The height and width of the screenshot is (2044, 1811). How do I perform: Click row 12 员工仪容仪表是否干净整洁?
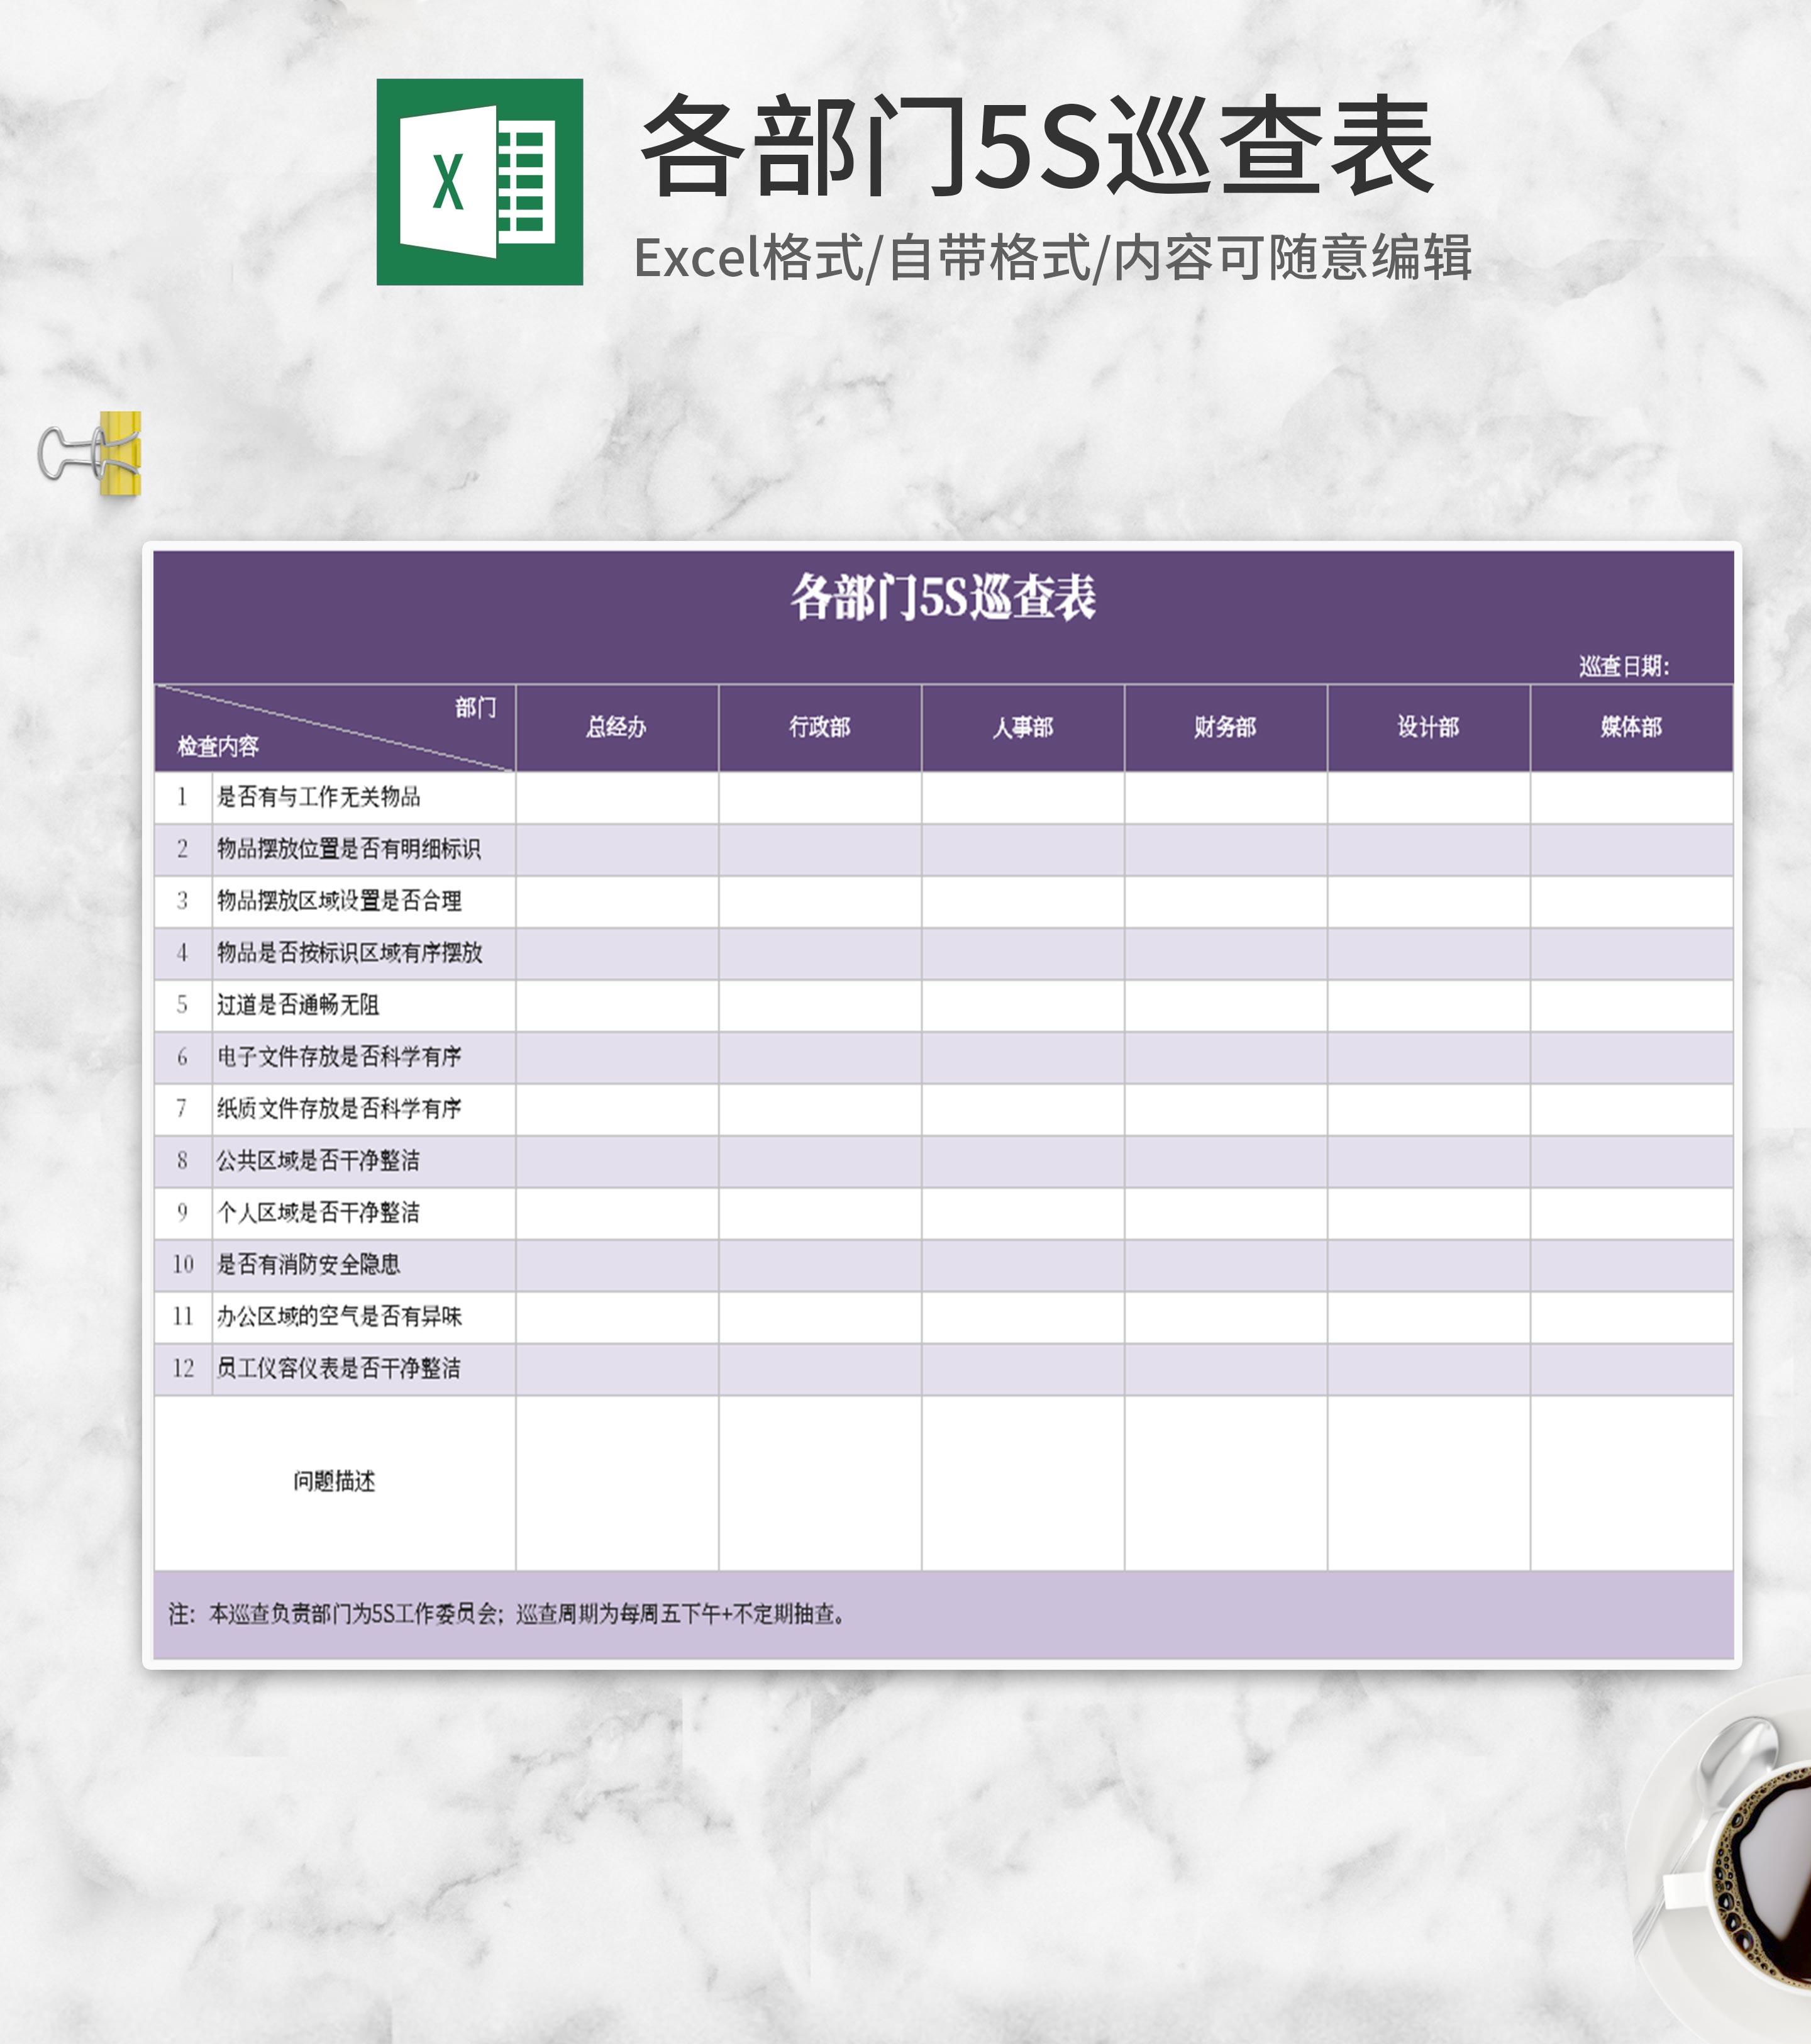point(338,1369)
